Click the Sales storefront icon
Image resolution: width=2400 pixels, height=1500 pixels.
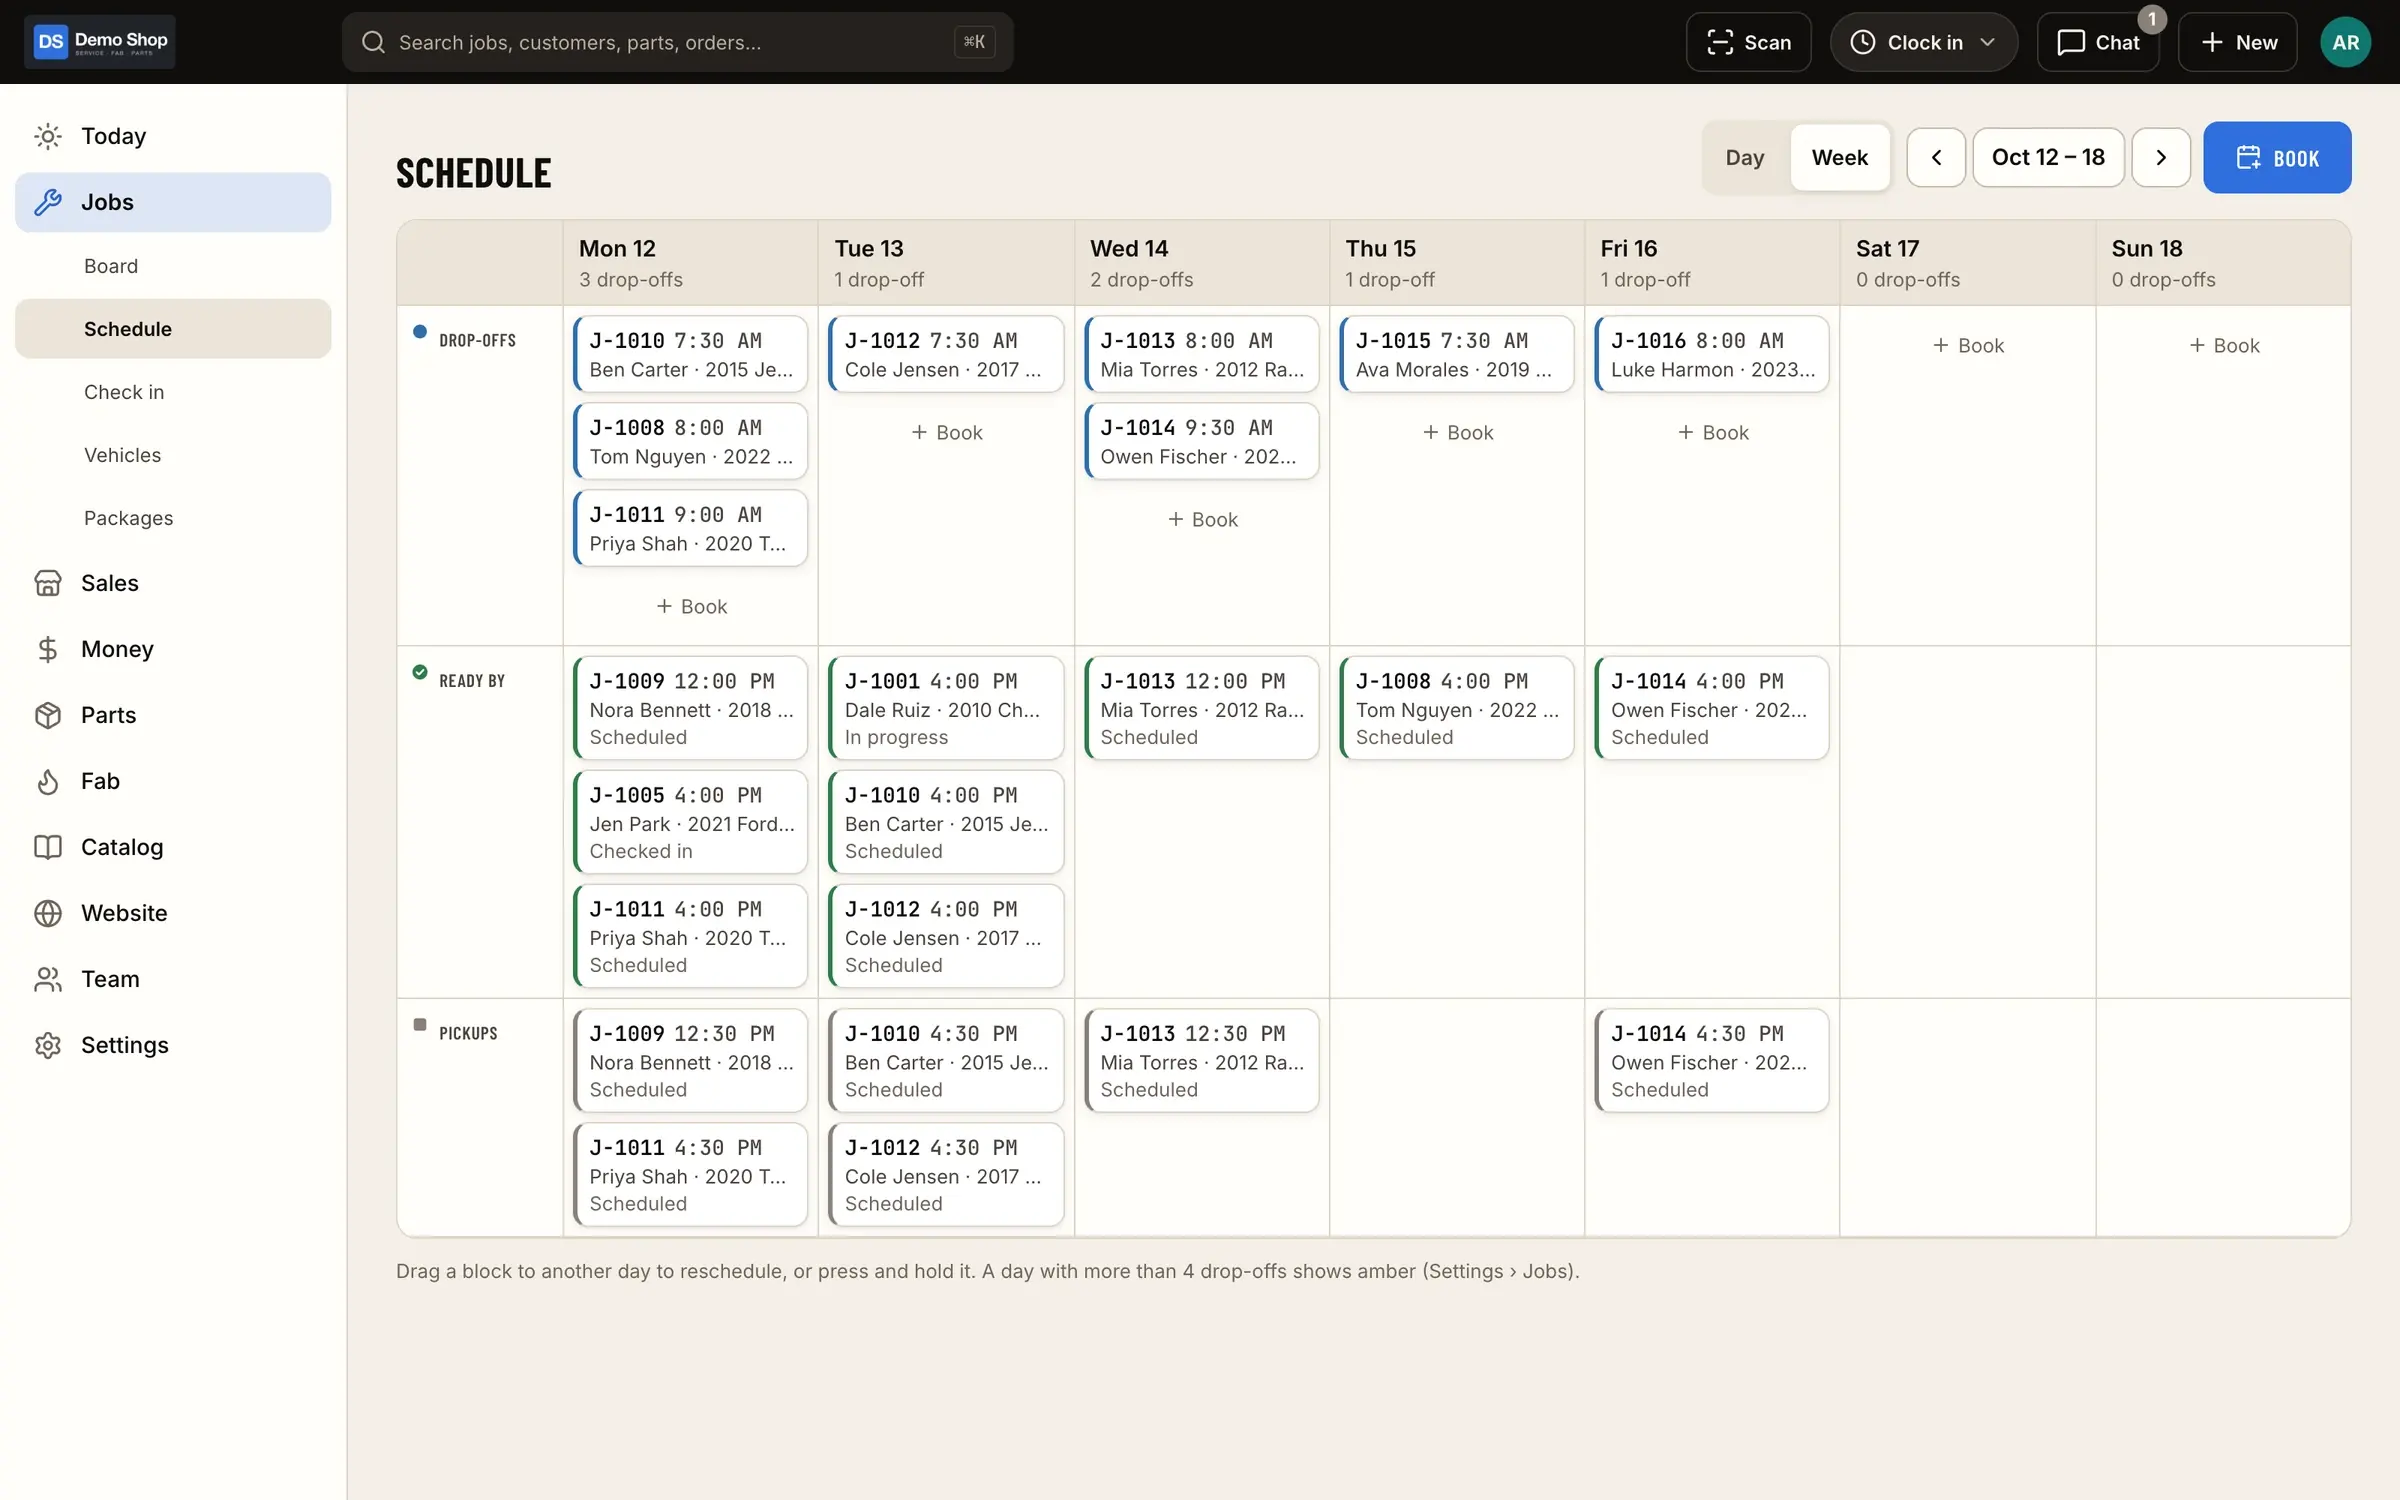click(48, 583)
